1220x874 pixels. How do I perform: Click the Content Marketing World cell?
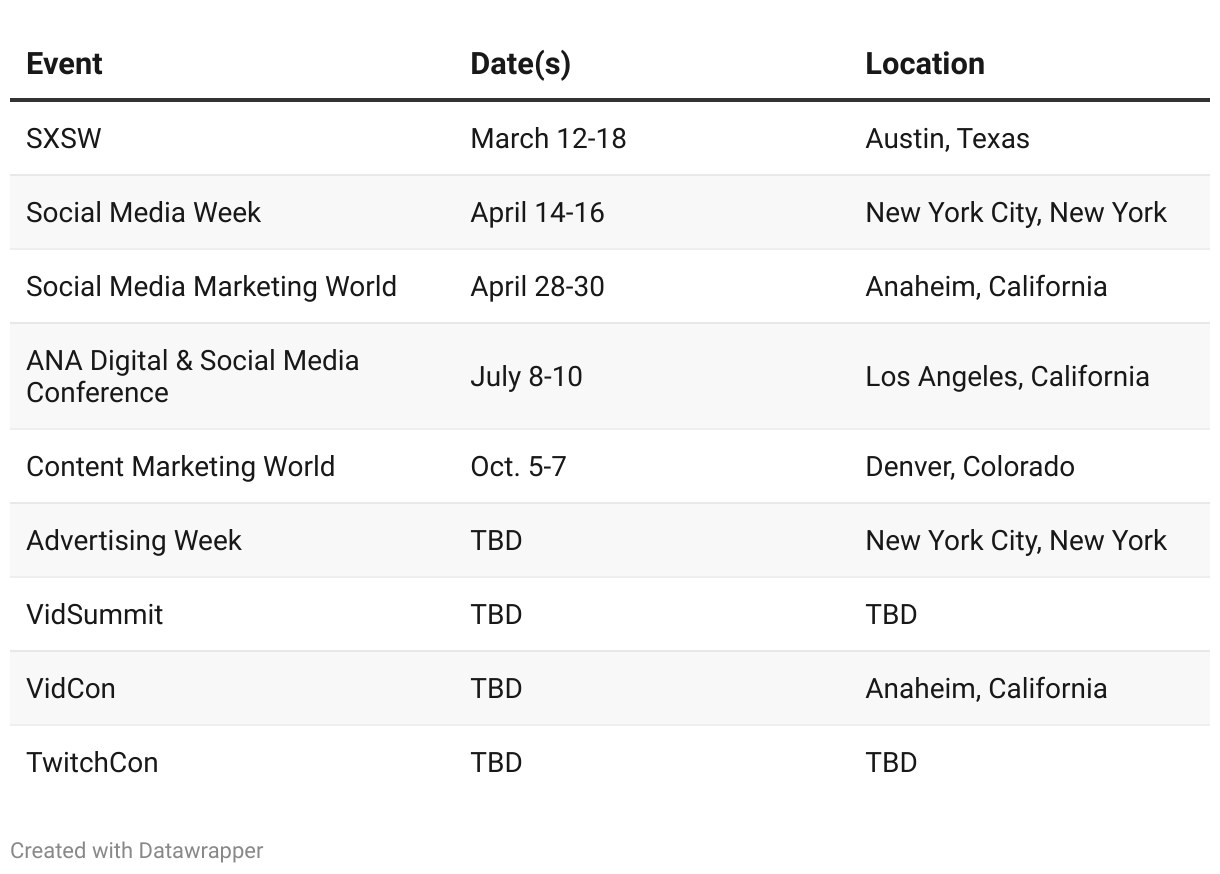pos(180,466)
